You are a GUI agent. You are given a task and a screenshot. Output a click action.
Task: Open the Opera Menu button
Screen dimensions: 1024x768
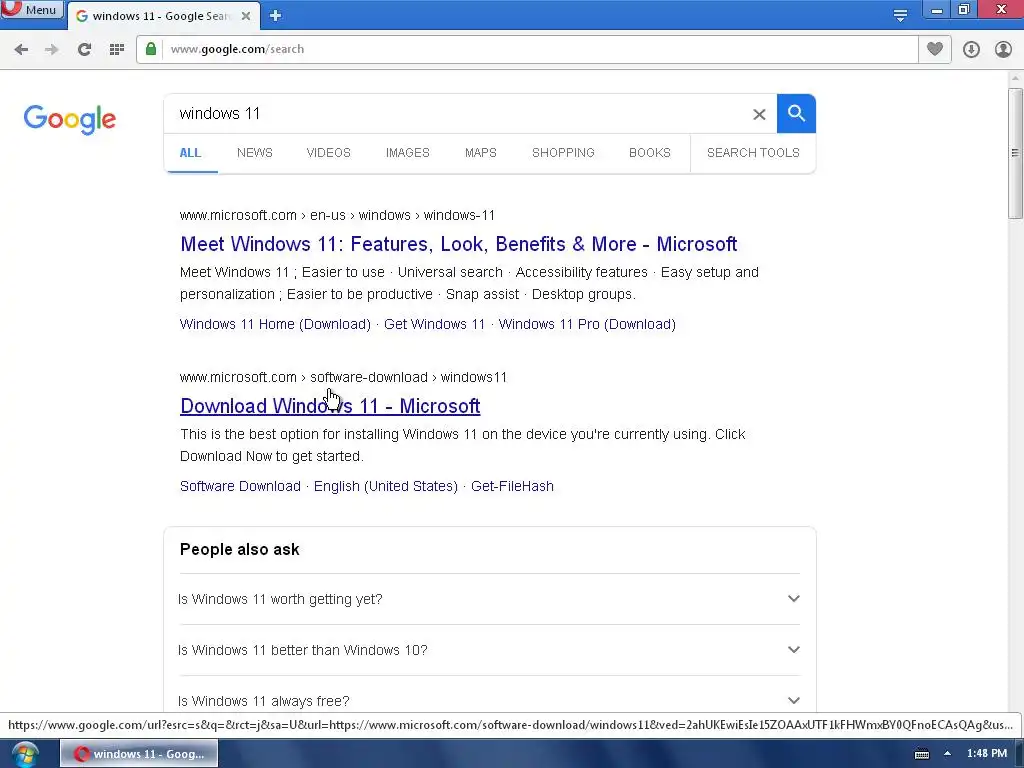tap(31, 10)
